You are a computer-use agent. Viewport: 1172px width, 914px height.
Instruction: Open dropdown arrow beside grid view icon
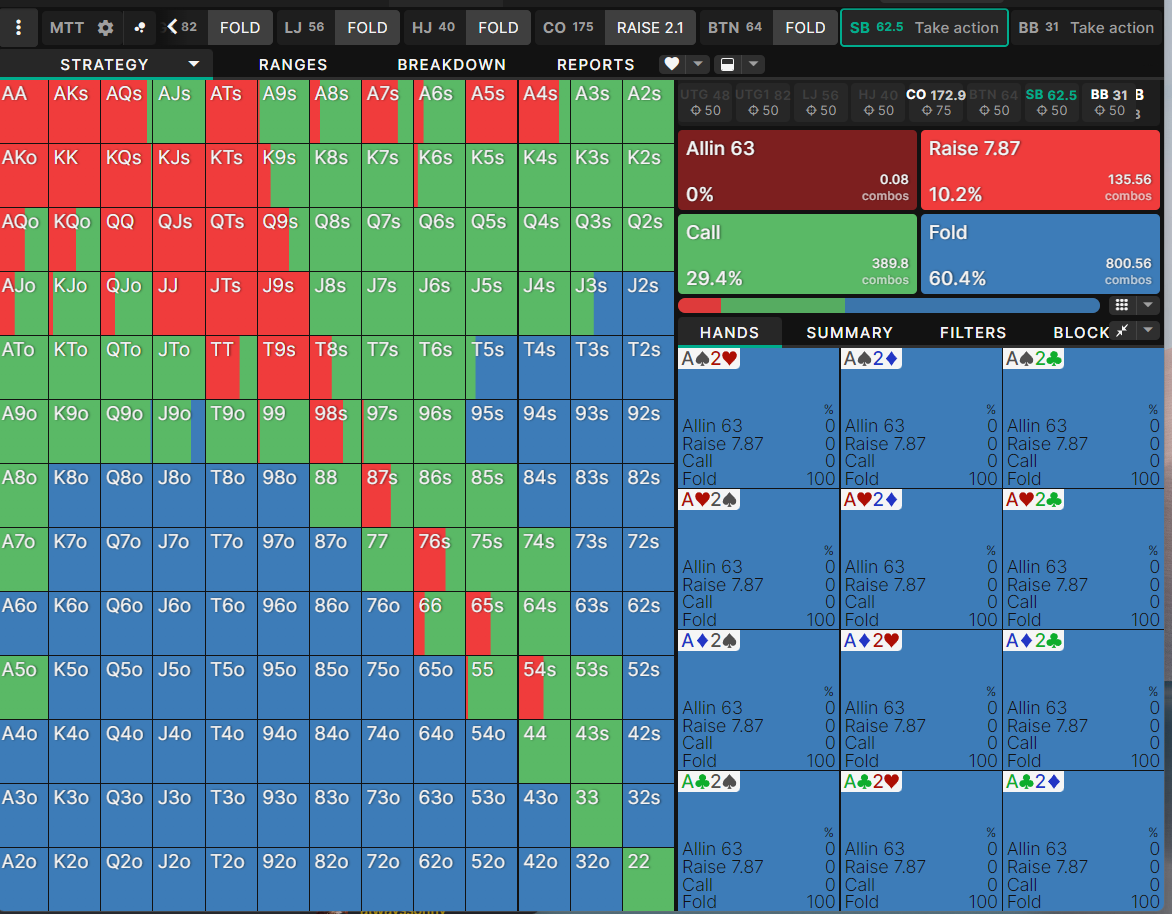(1148, 305)
